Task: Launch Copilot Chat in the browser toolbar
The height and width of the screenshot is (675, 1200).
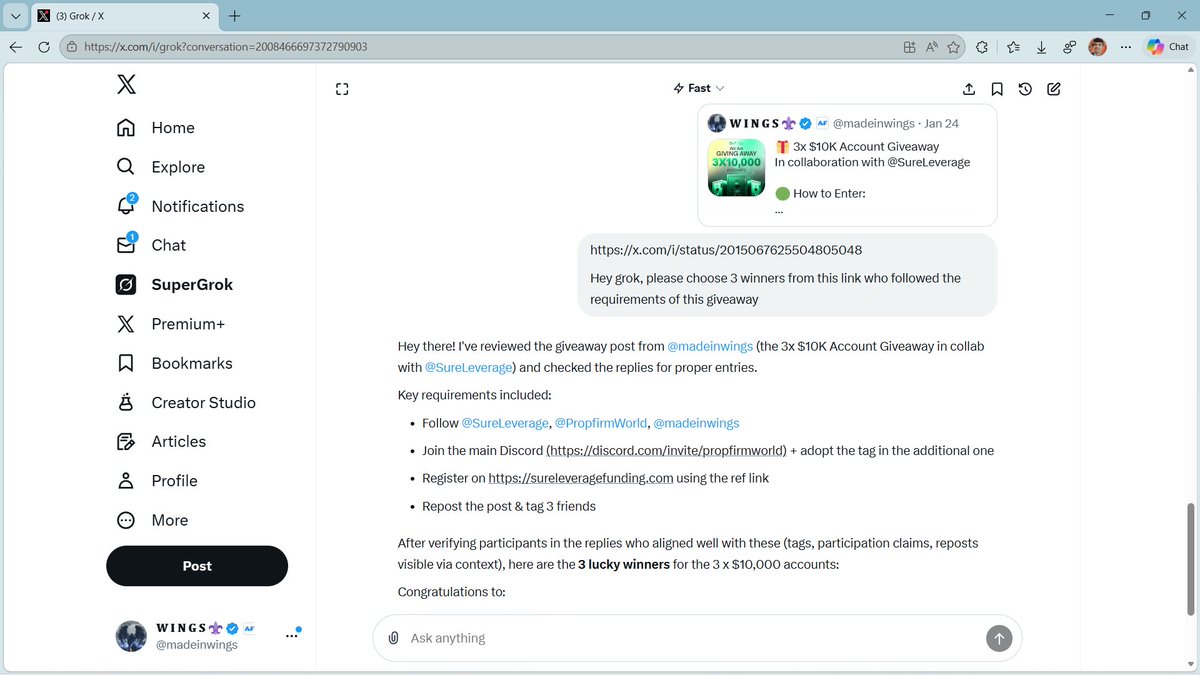Action: [x=1166, y=46]
